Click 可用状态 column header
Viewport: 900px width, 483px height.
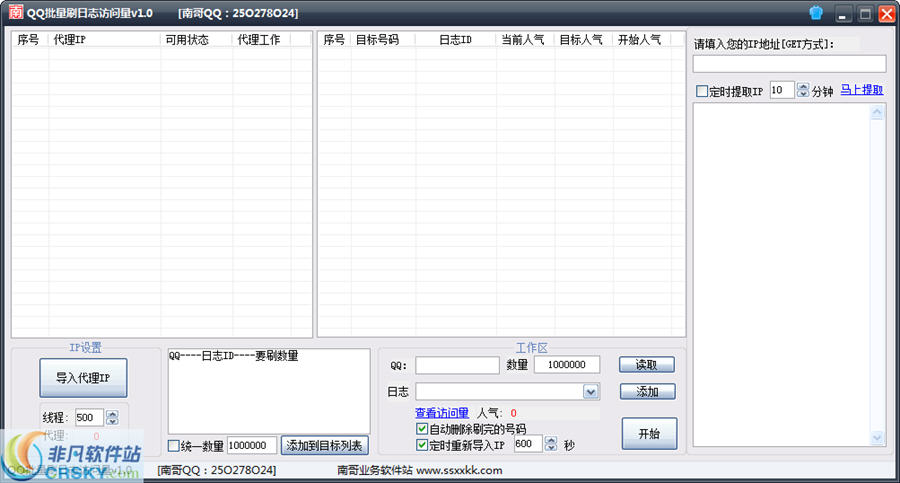pos(196,39)
